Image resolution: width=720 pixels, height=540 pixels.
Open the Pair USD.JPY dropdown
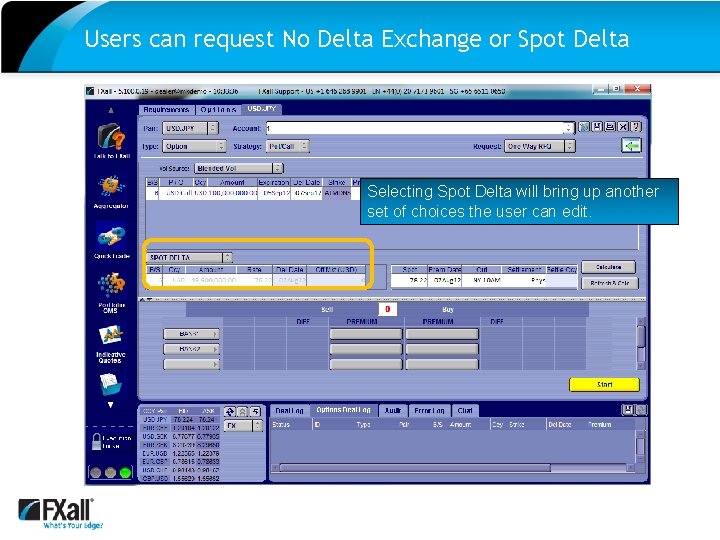(x=191, y=129)
